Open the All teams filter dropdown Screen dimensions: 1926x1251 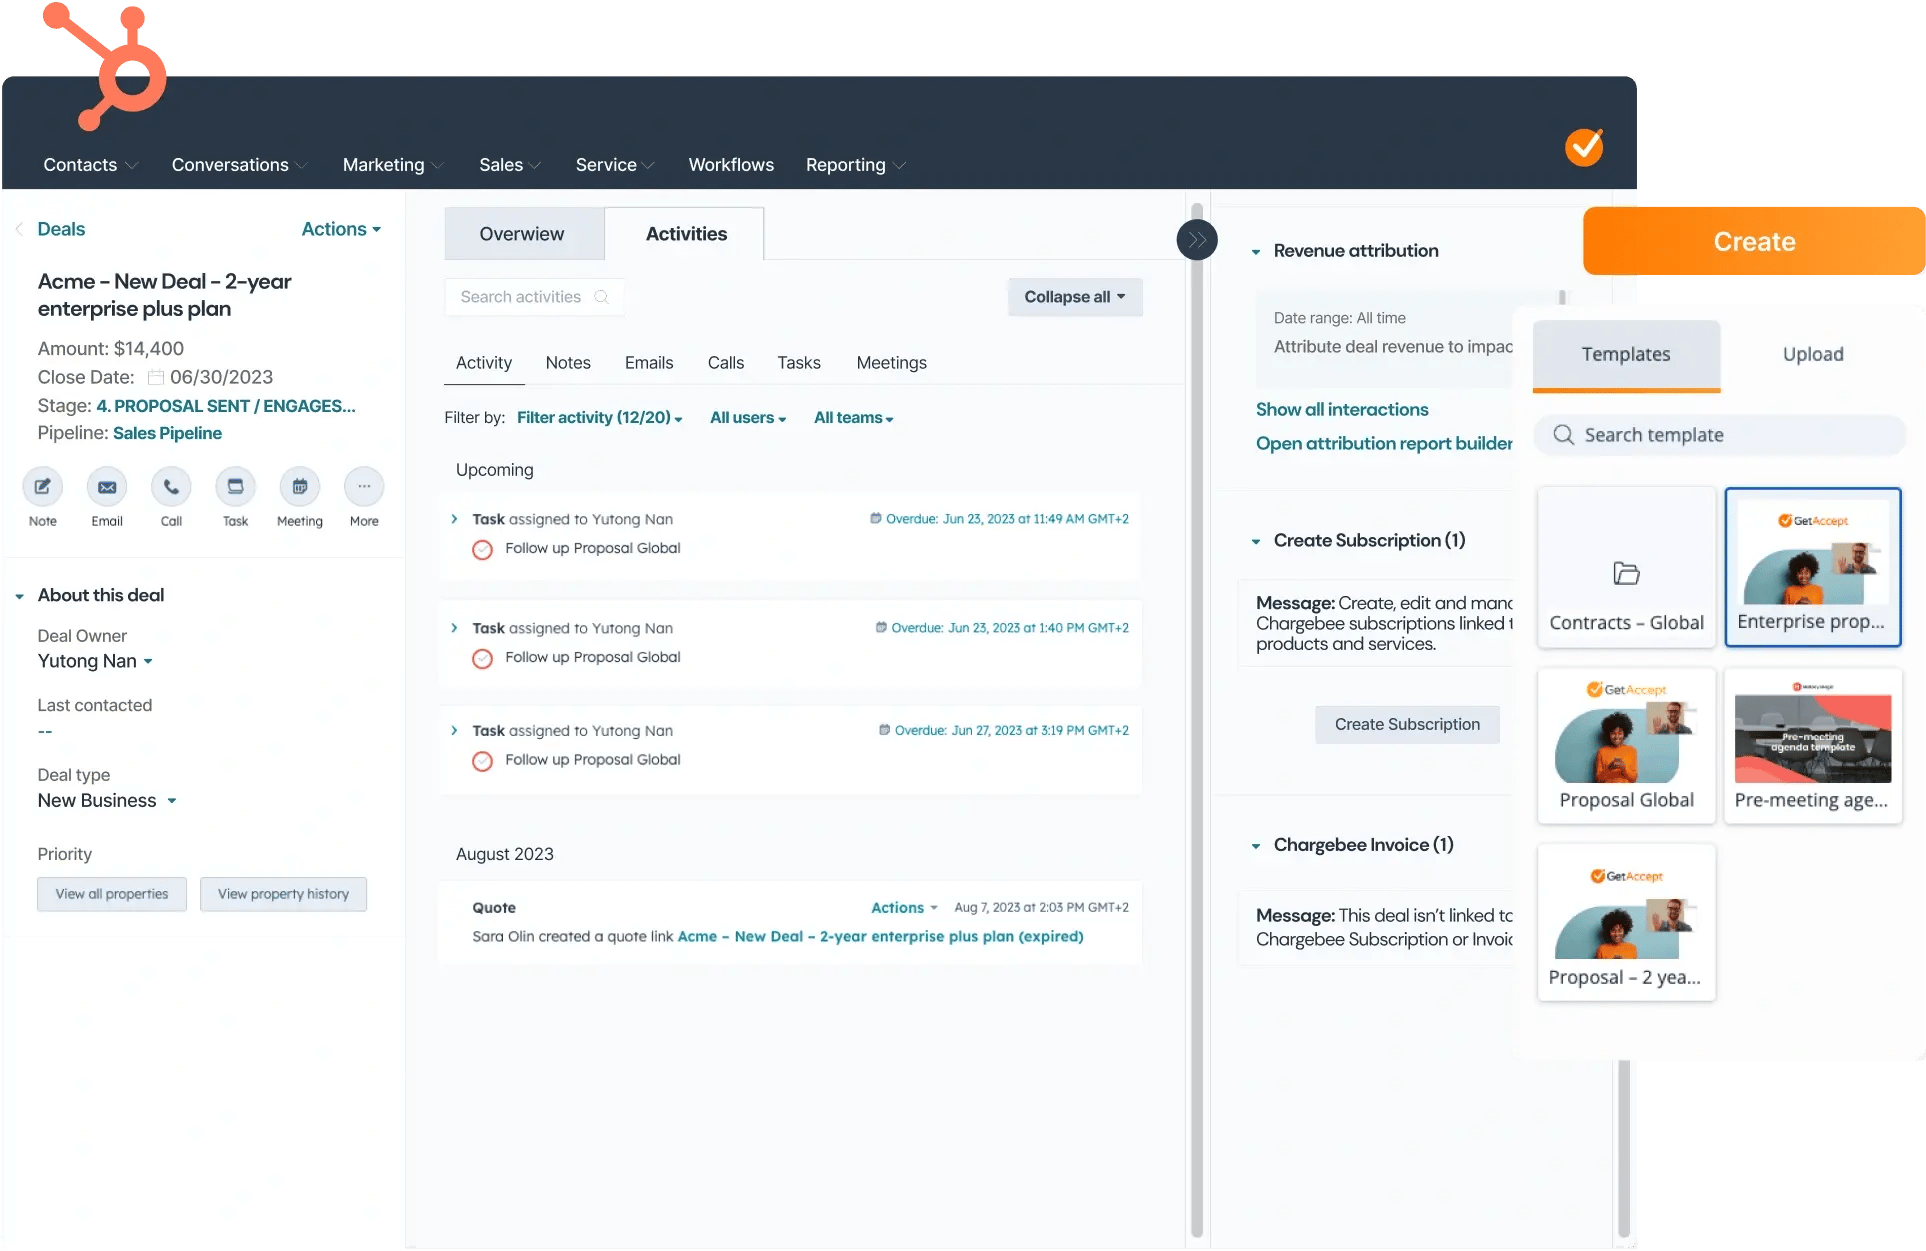pyautogui.click(x=853, y=418)
